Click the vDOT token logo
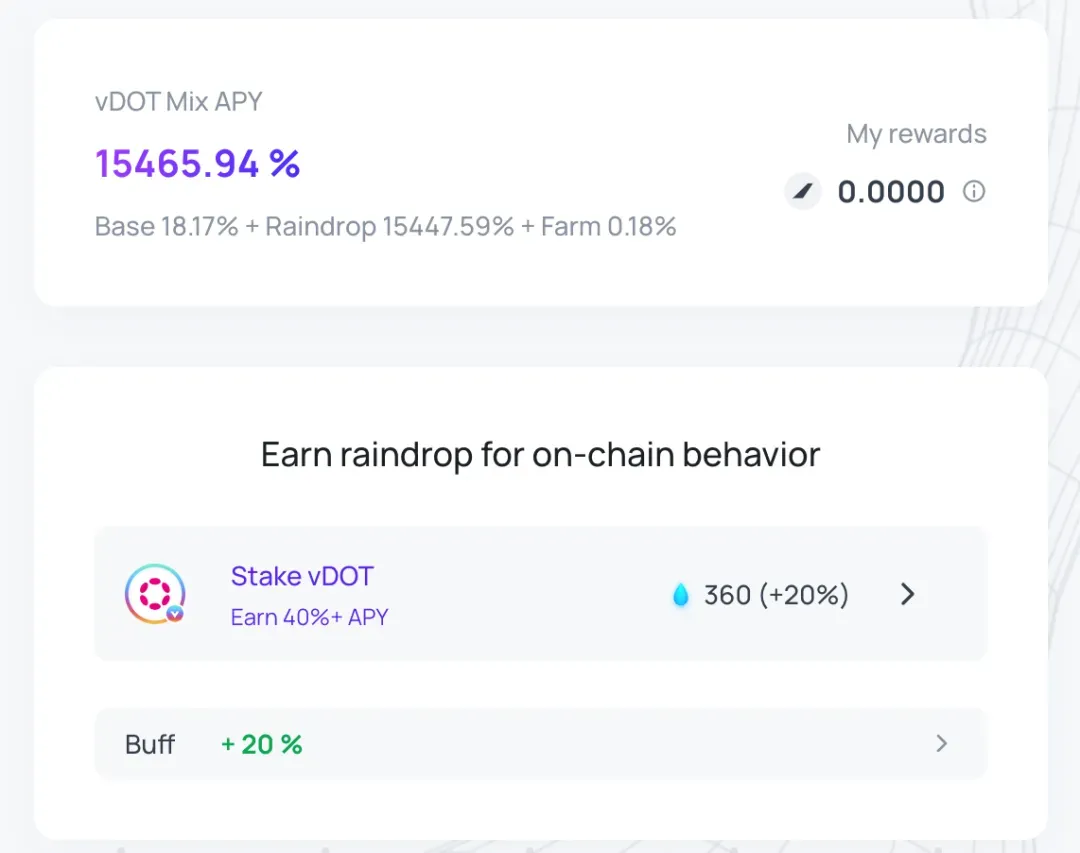Viewport: 1080px width, 853px height. pyautogui.click(x=155, y=594)
